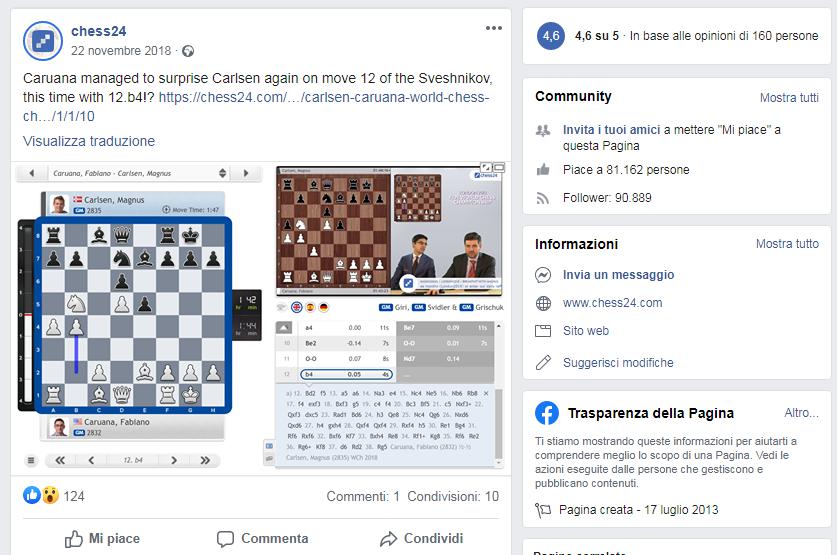The image size is (837, 555).
Task: Click Invita i tuoi amici link
Action: (x=611, y=130)
